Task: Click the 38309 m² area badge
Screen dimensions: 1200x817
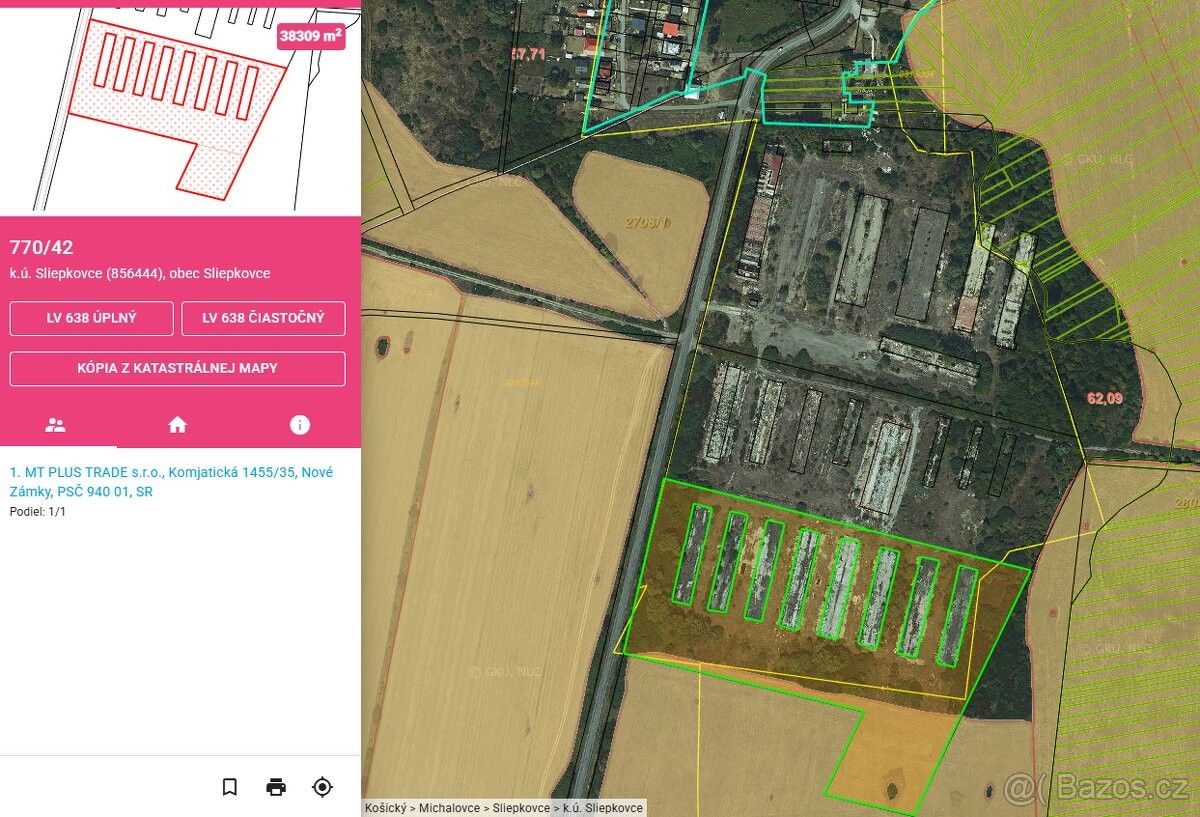Action: tap(311, 37)
